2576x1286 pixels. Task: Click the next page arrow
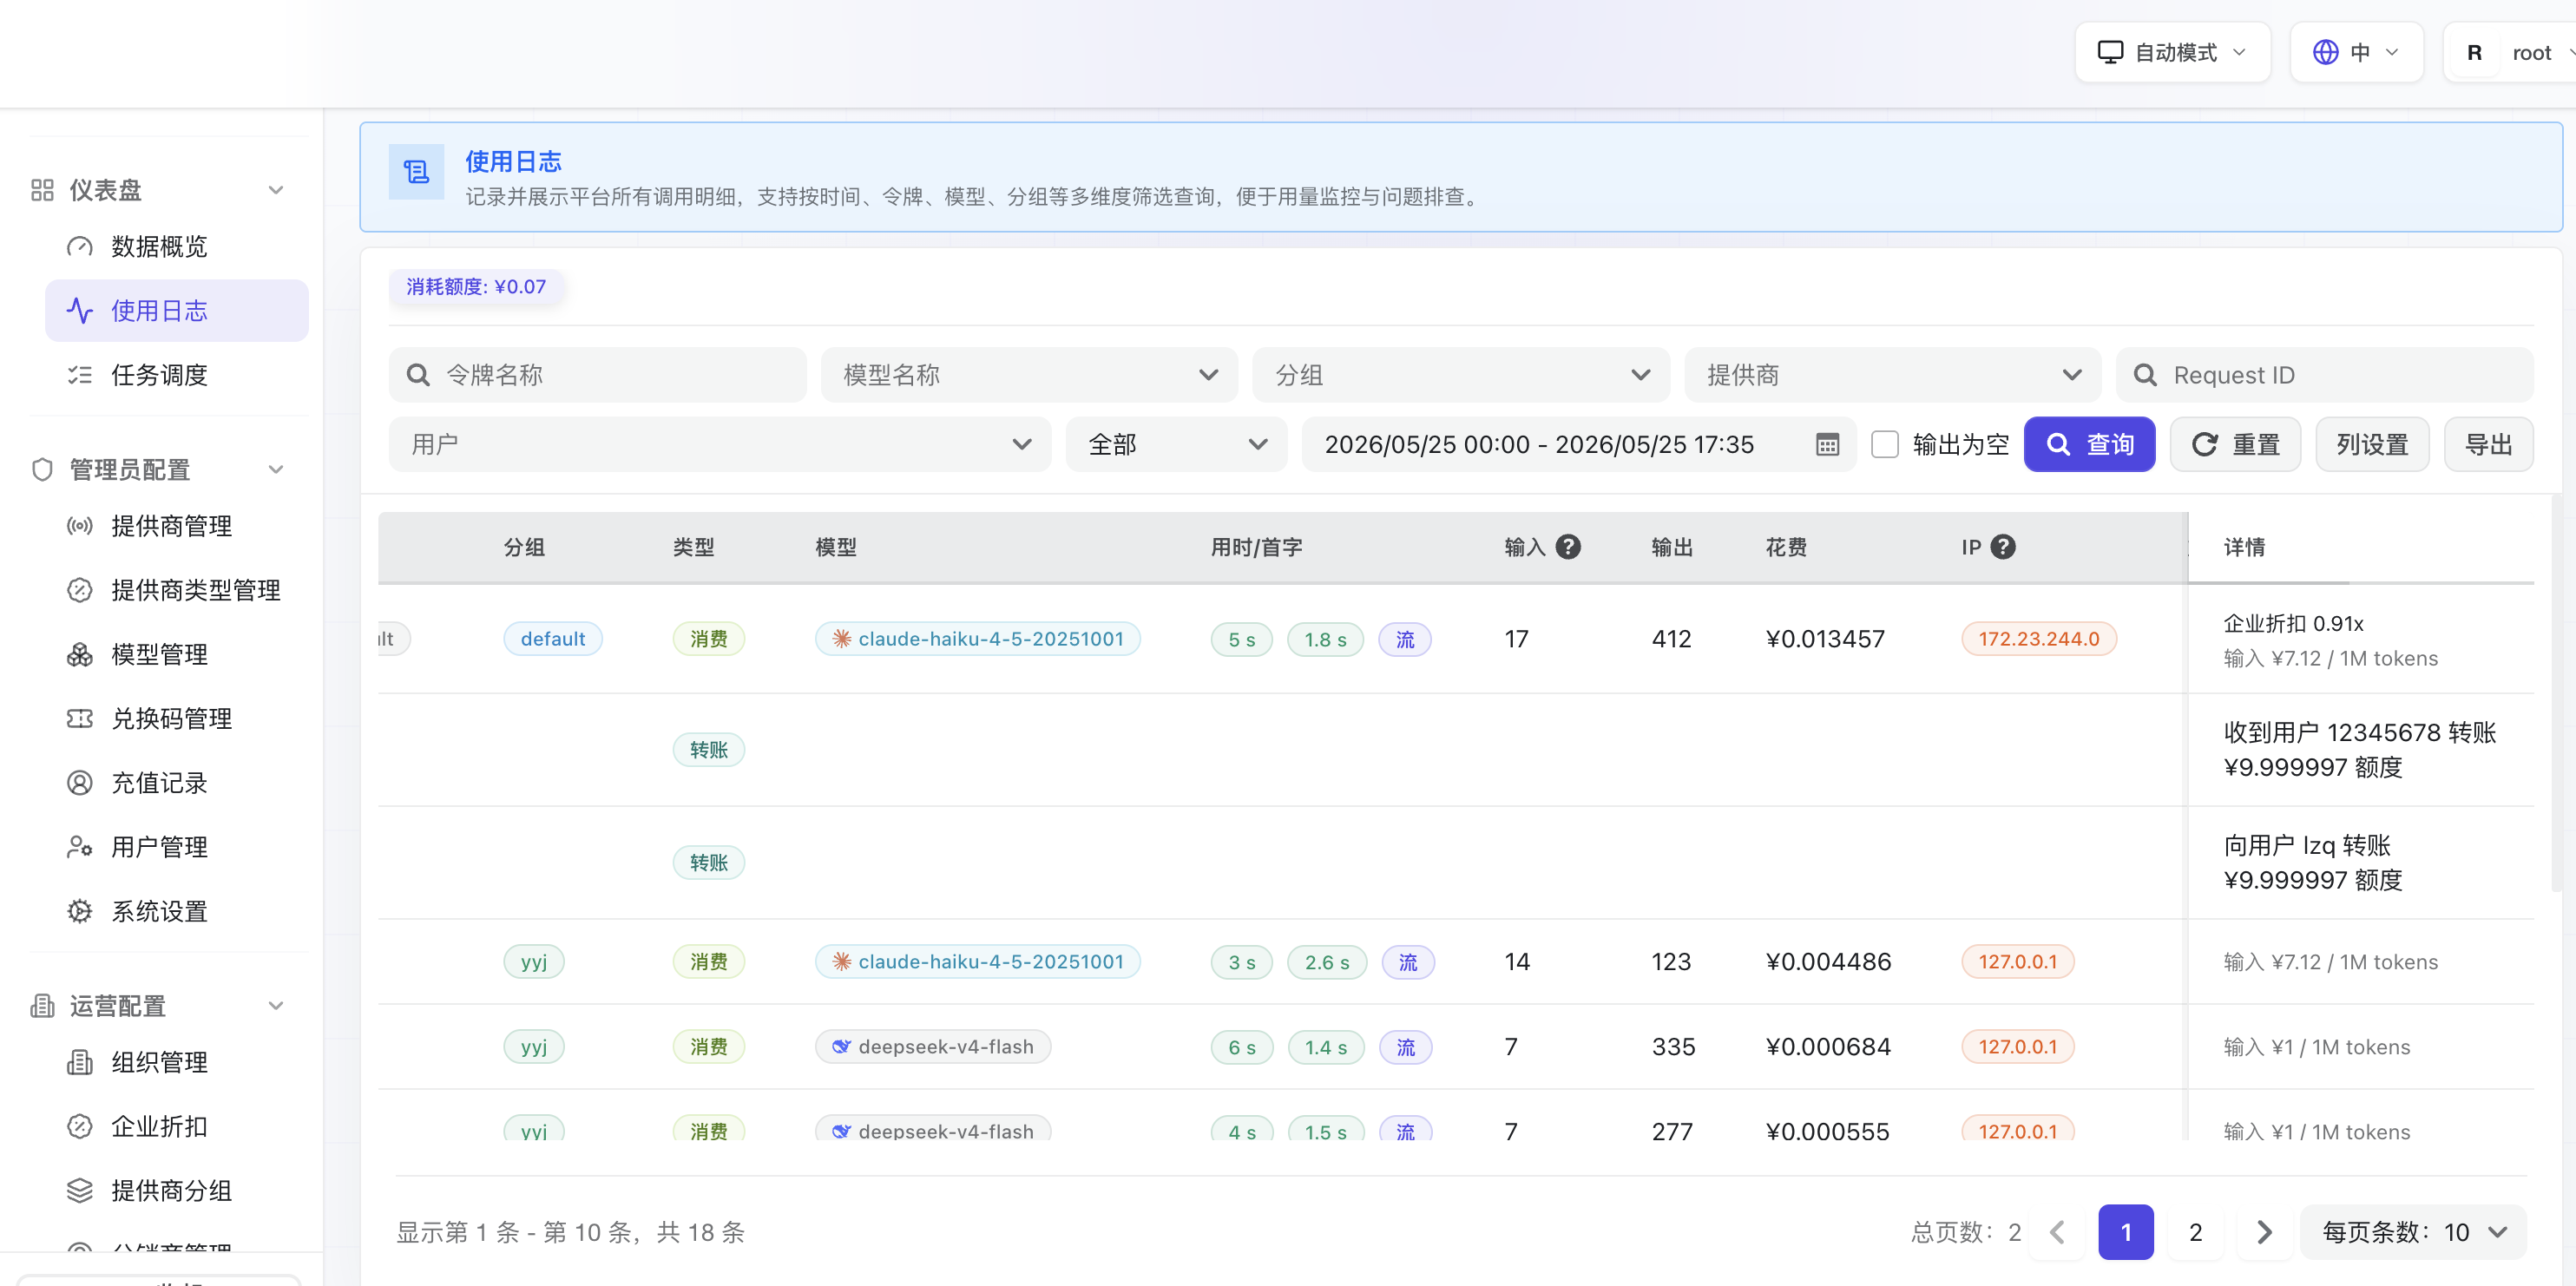tap(2264, 1232)
